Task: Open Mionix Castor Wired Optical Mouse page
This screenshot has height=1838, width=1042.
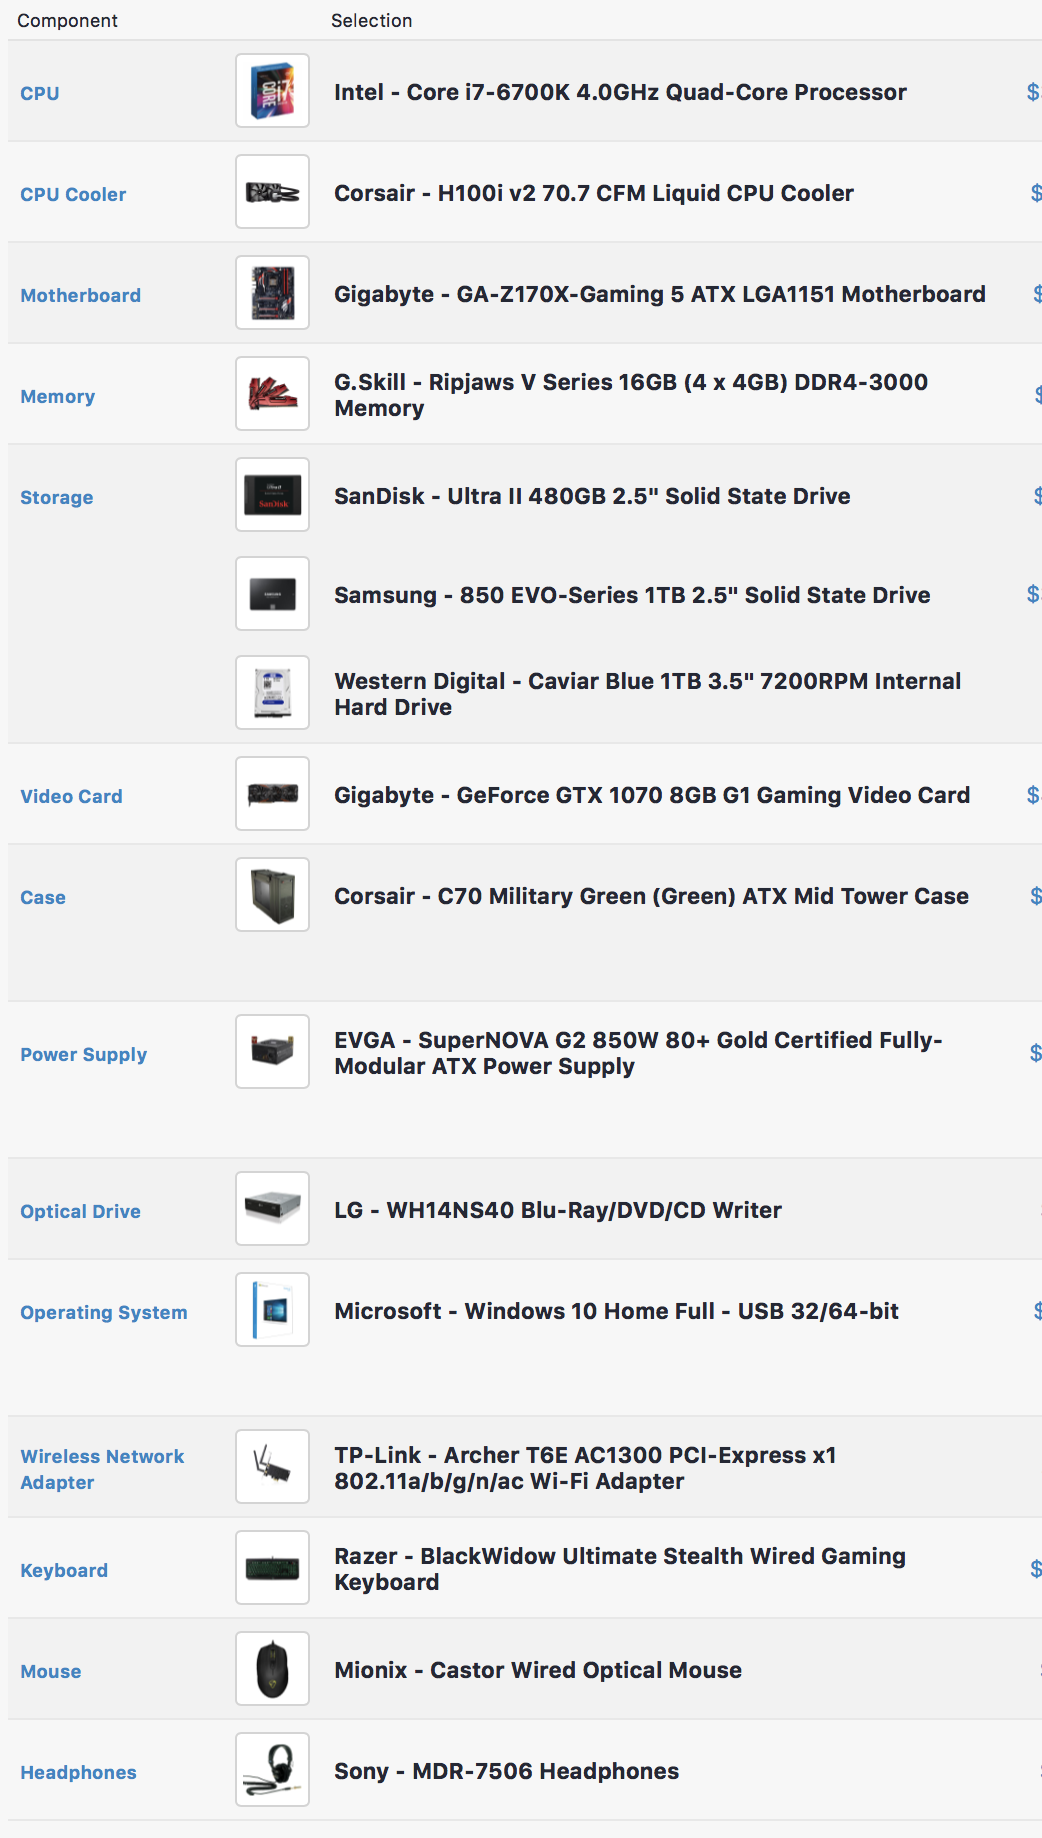Action: coord(538,1670)
